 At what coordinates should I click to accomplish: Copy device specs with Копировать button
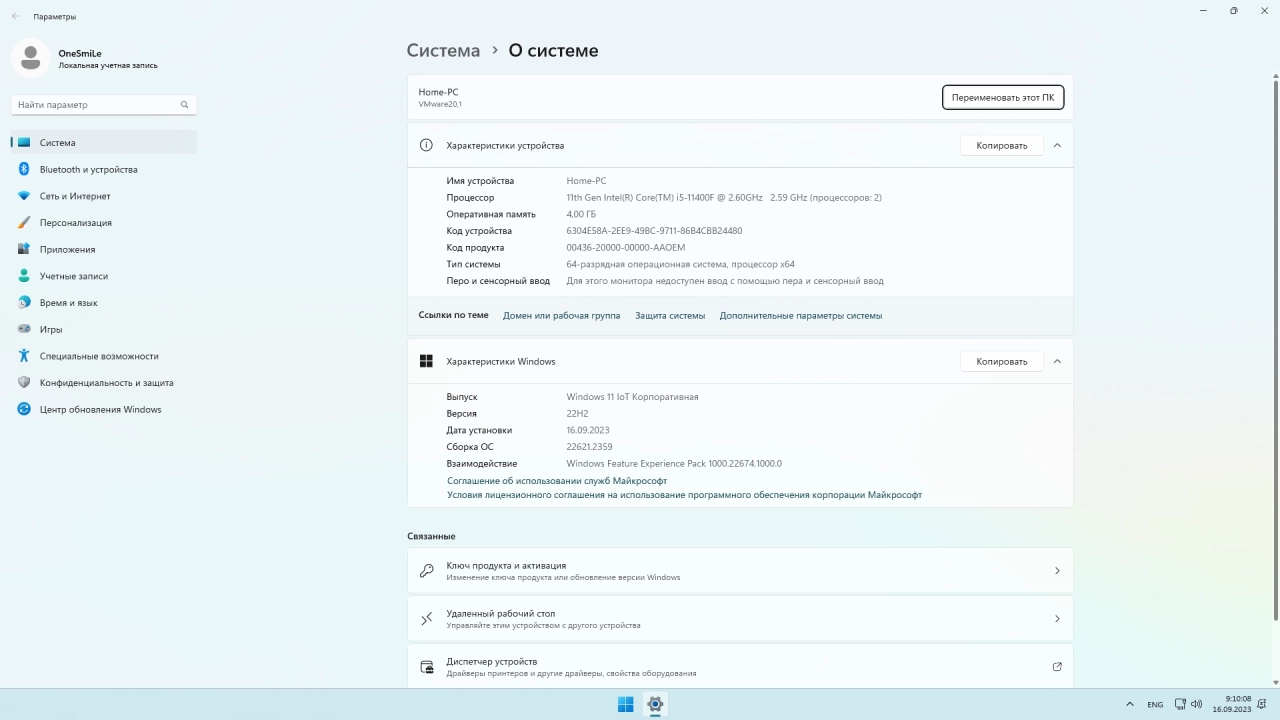tap(1002, 145)
